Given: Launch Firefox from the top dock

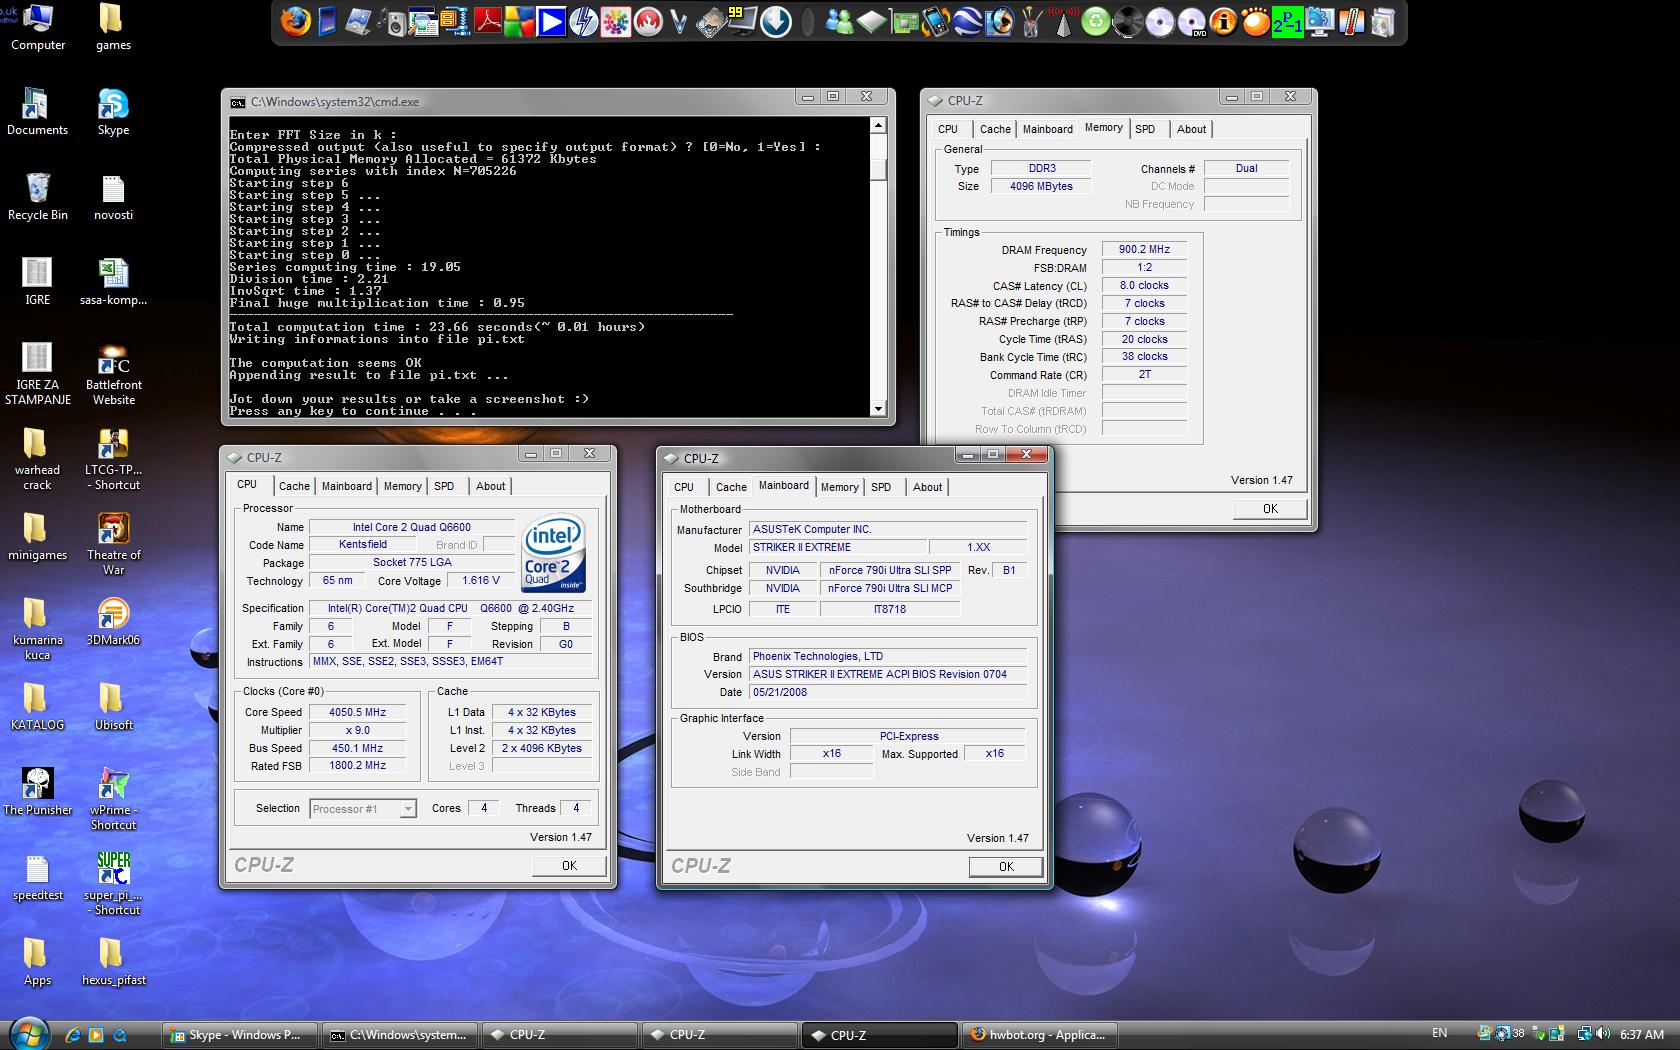Looking at the screenshot, I should [296, 21].
